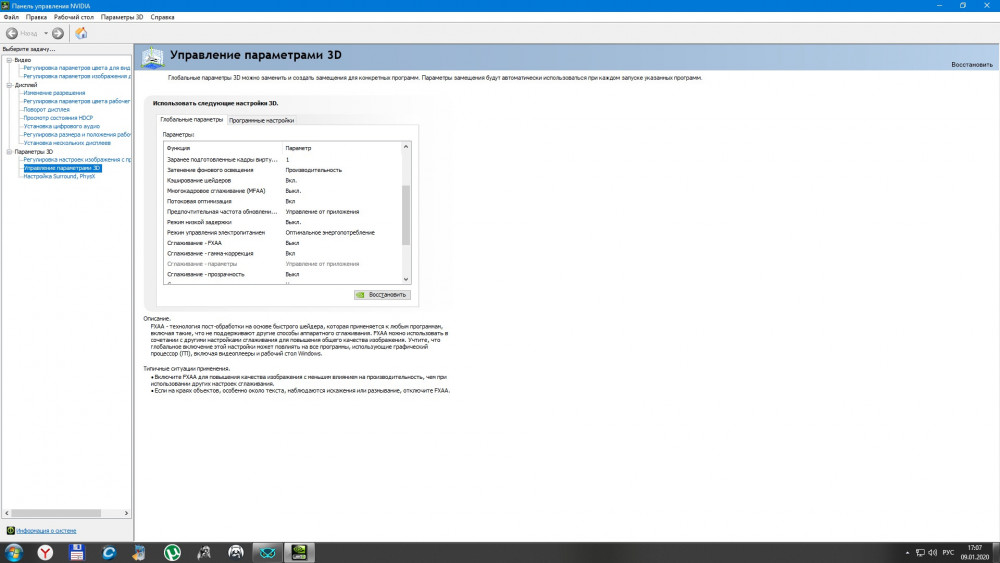The height and width of the screenshot is (563, 1000).
Task: Open the teal envelope-shaped taskbar icon
Action: (x=268, y=552)
